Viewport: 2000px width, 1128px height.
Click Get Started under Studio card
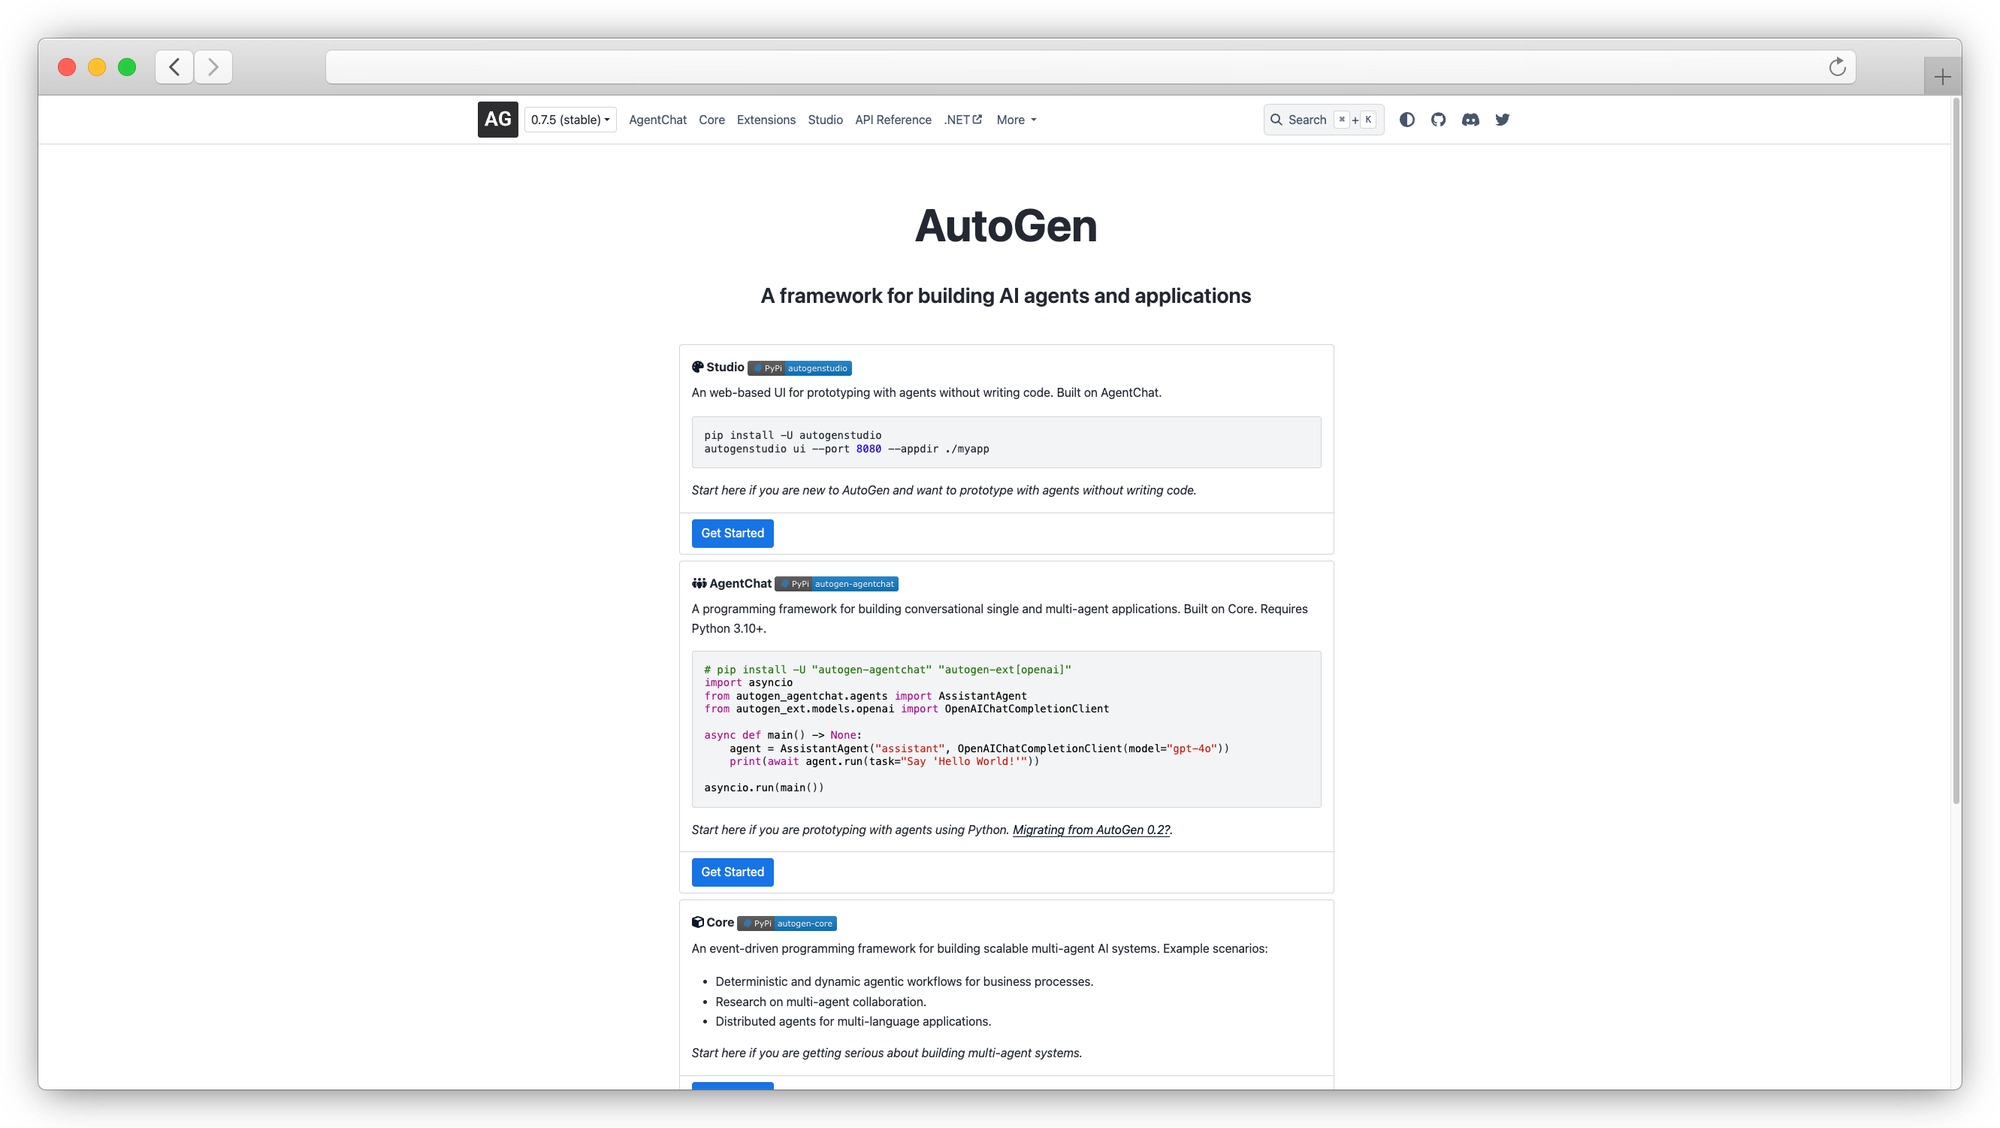coord(732,533)
